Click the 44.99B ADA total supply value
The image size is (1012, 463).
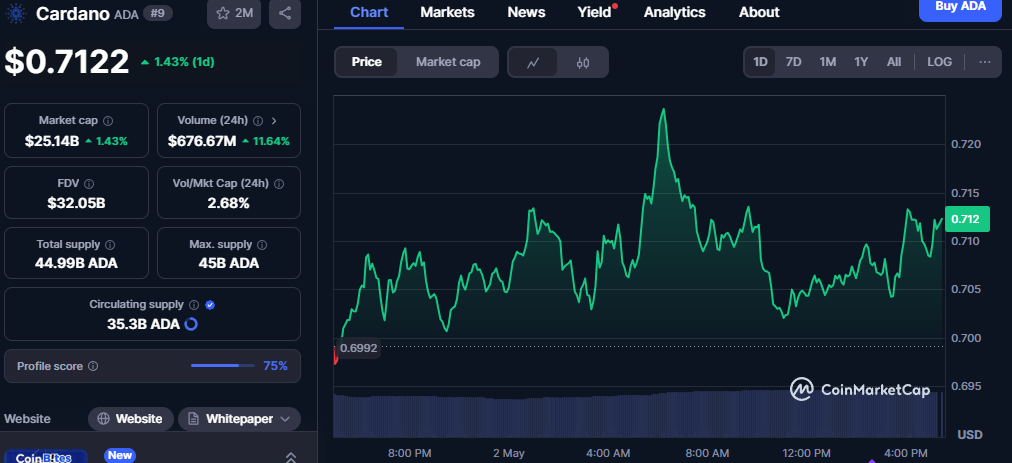click(76, 263)
